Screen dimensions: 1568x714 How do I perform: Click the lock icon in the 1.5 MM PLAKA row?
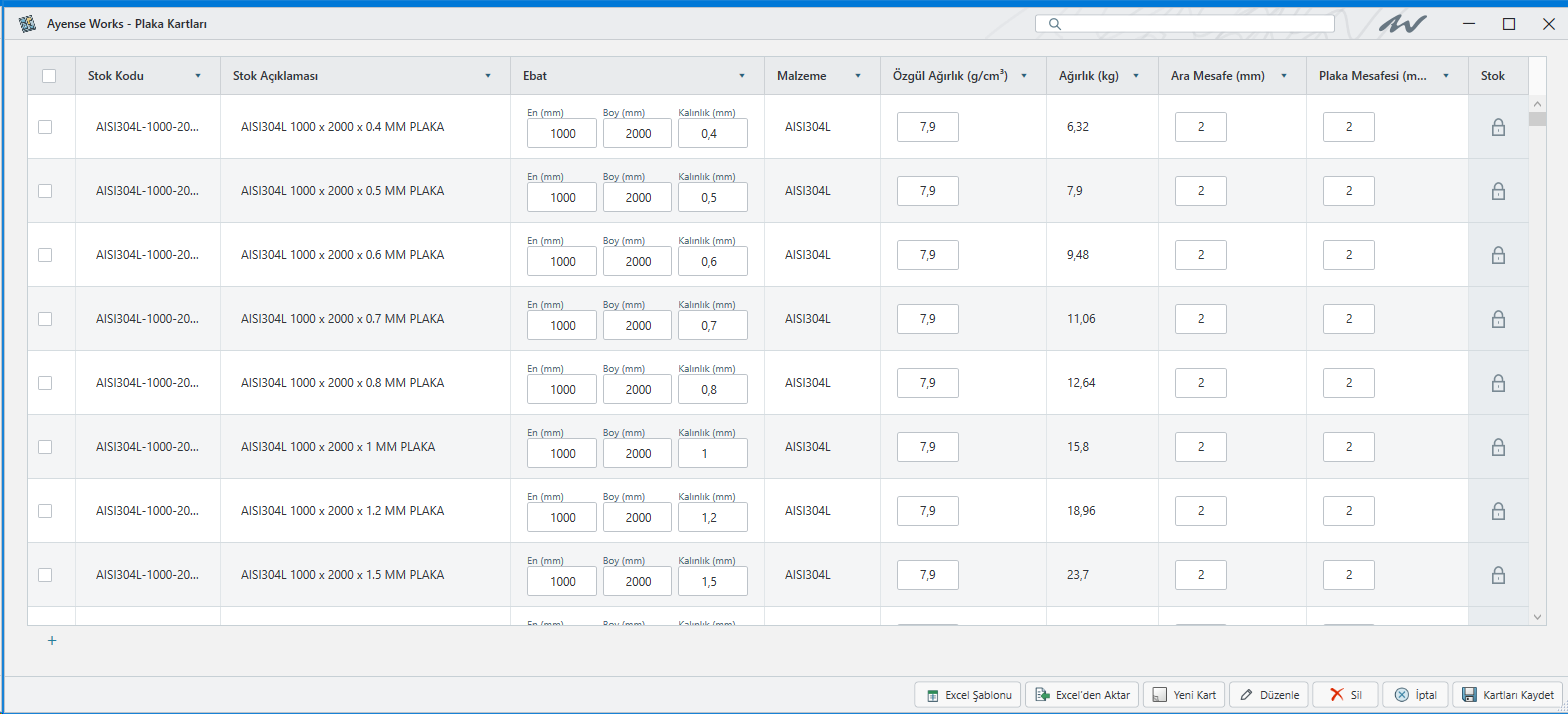[1498, 575]
